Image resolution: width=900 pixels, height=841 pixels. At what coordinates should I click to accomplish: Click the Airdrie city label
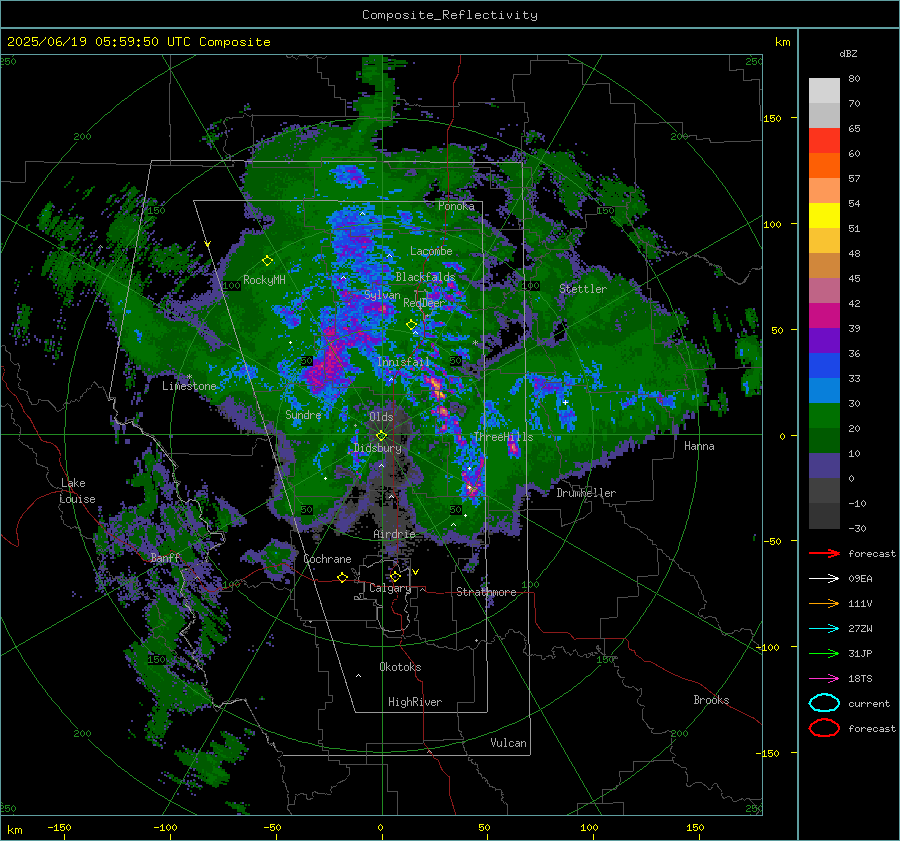pos(394,534)
